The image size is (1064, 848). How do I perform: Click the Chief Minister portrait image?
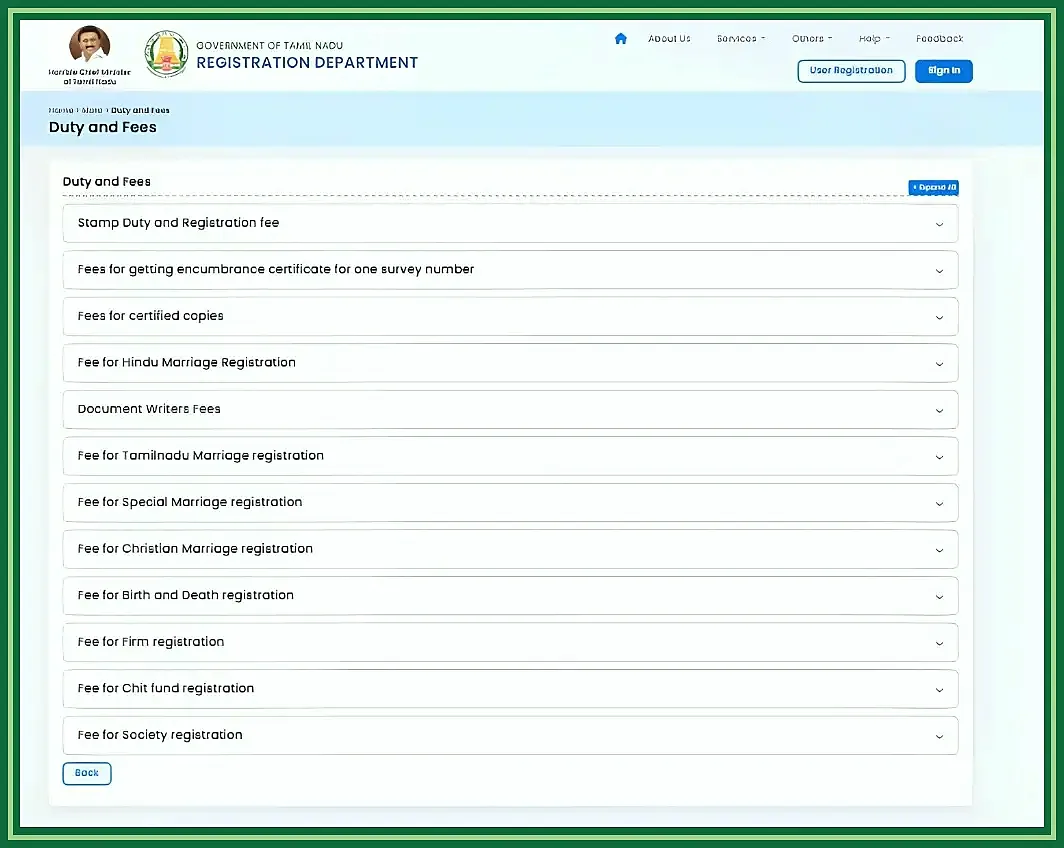90,45
